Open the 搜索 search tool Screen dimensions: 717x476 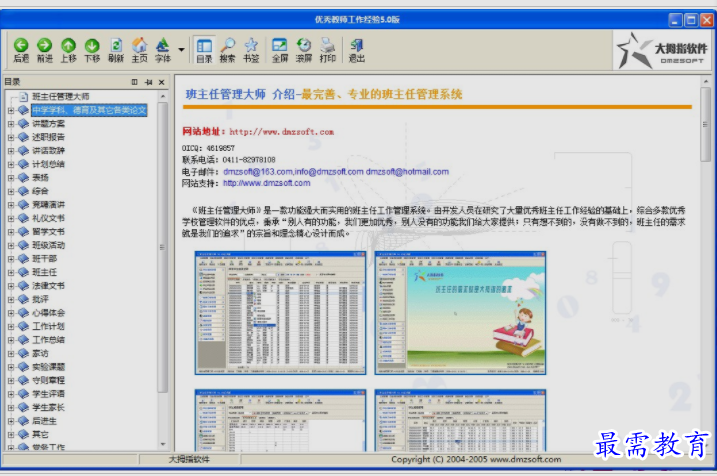(228, 50)
